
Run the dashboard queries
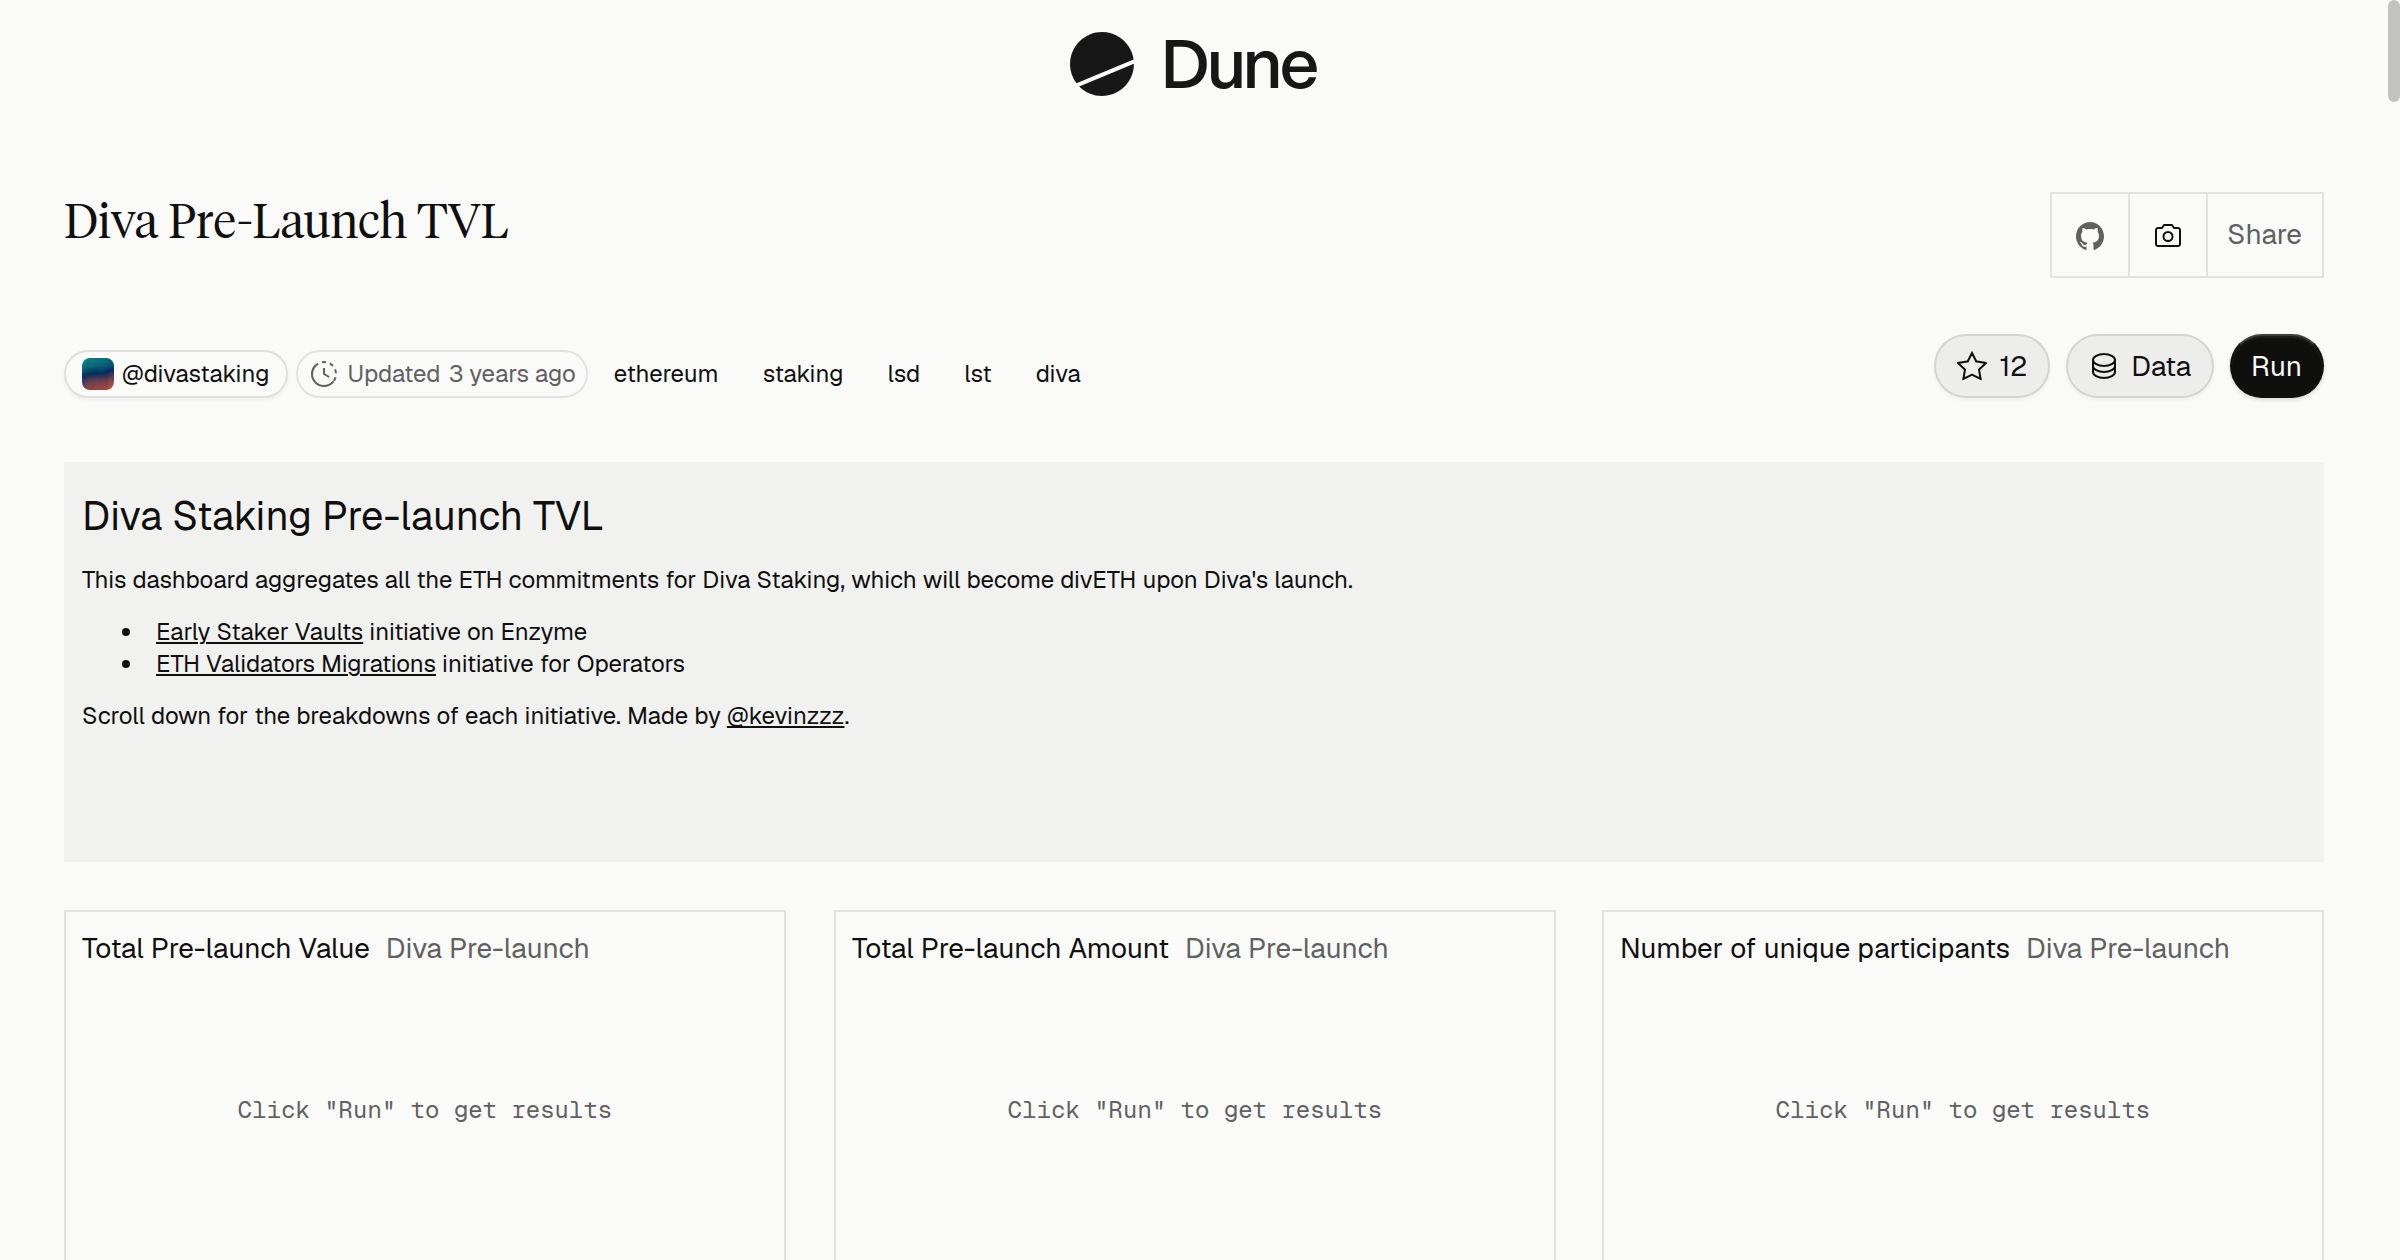2276,366
